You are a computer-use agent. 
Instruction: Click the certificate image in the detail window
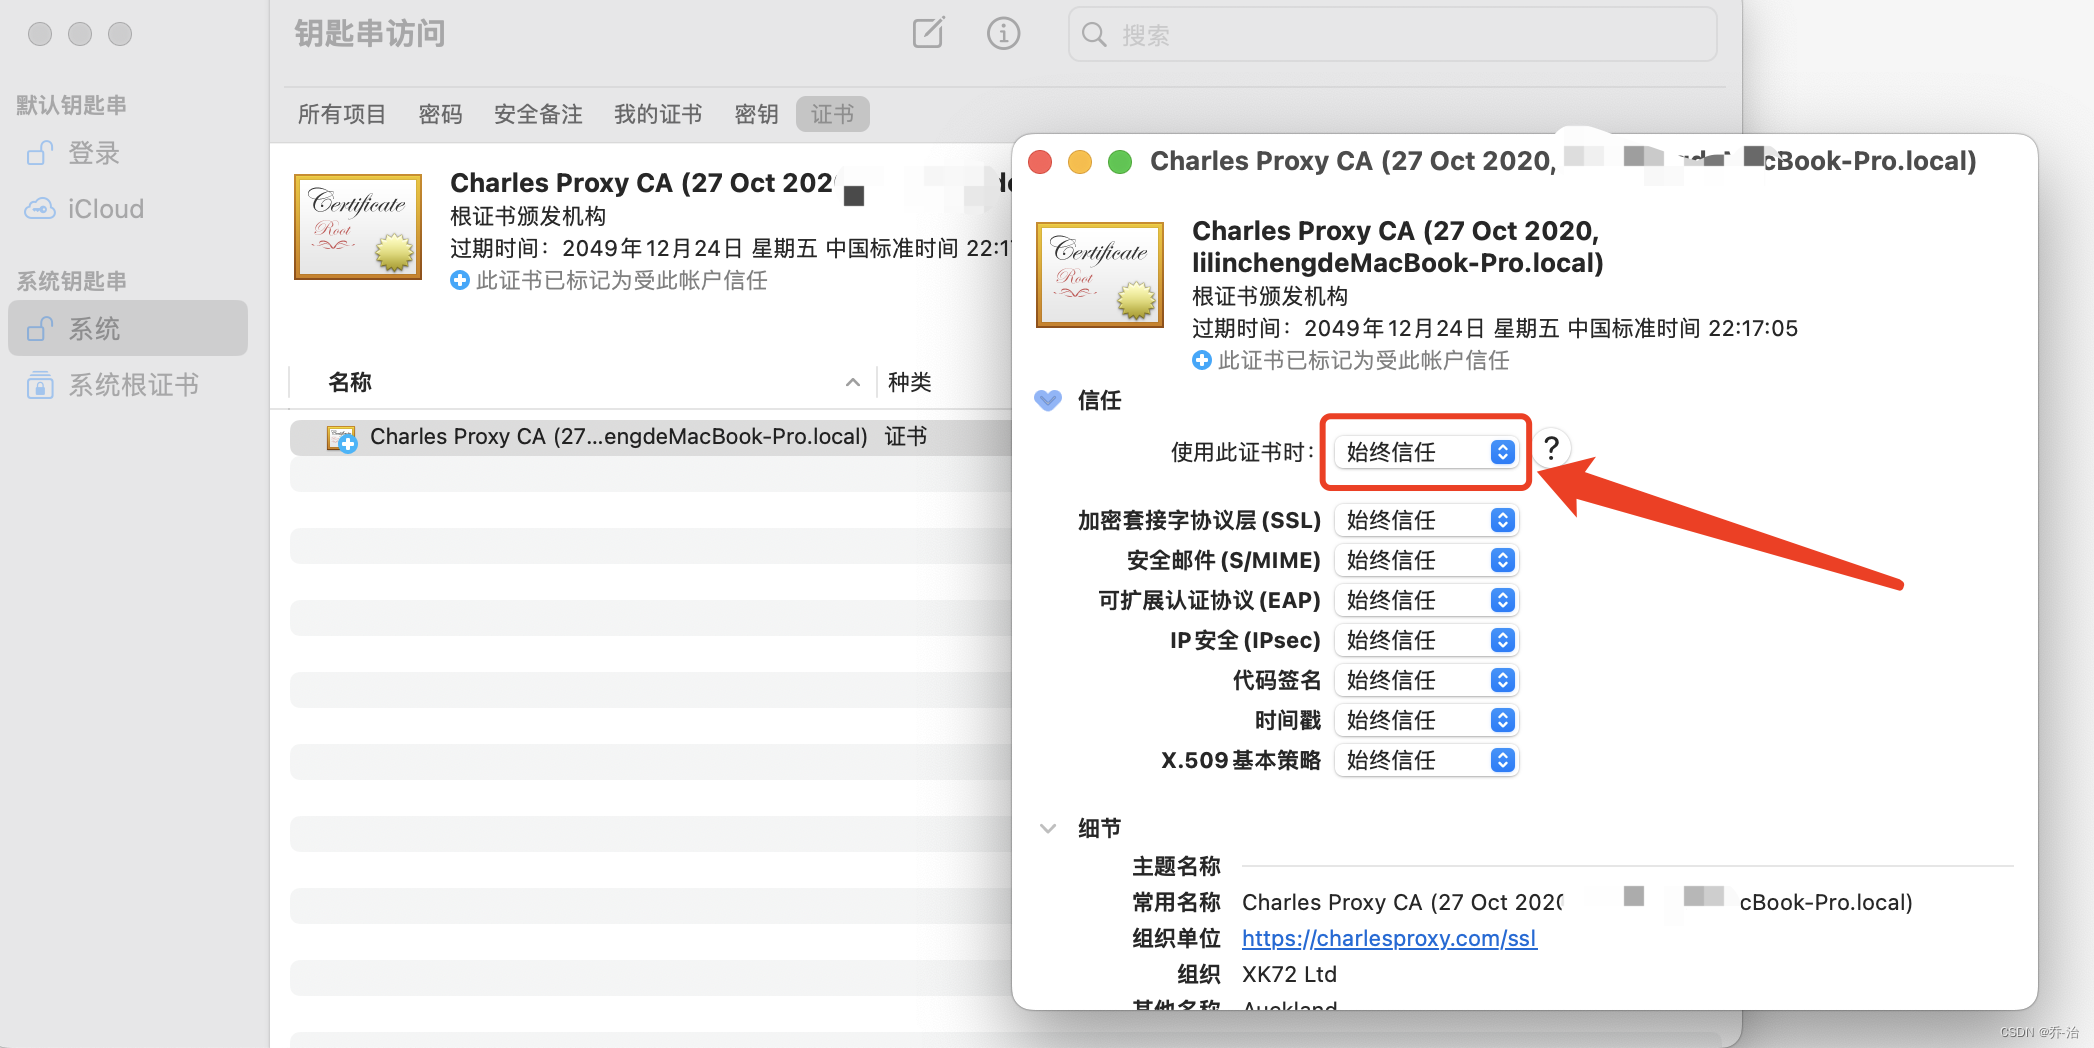click(1100, 275)
